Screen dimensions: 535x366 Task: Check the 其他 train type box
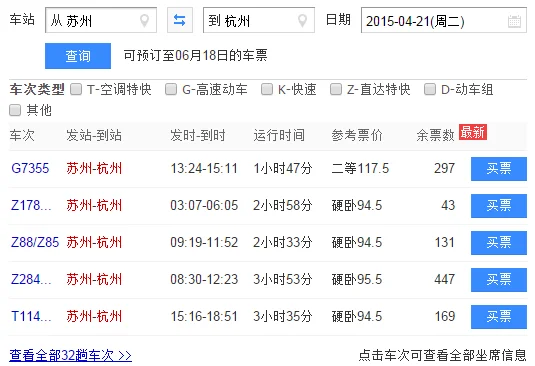click(15, 110)
